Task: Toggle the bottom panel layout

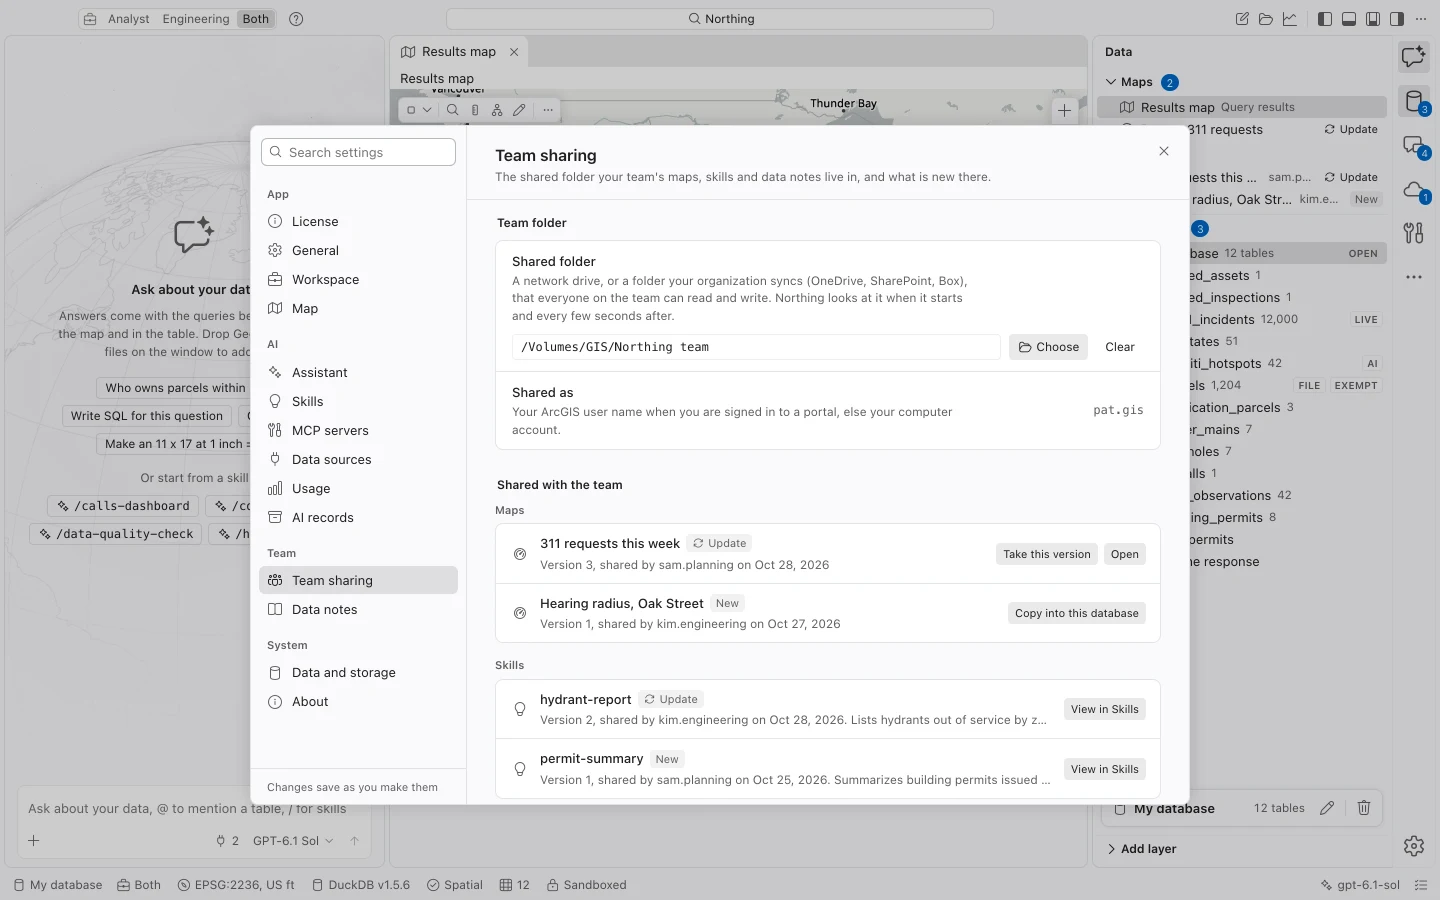Action: 1349,19
